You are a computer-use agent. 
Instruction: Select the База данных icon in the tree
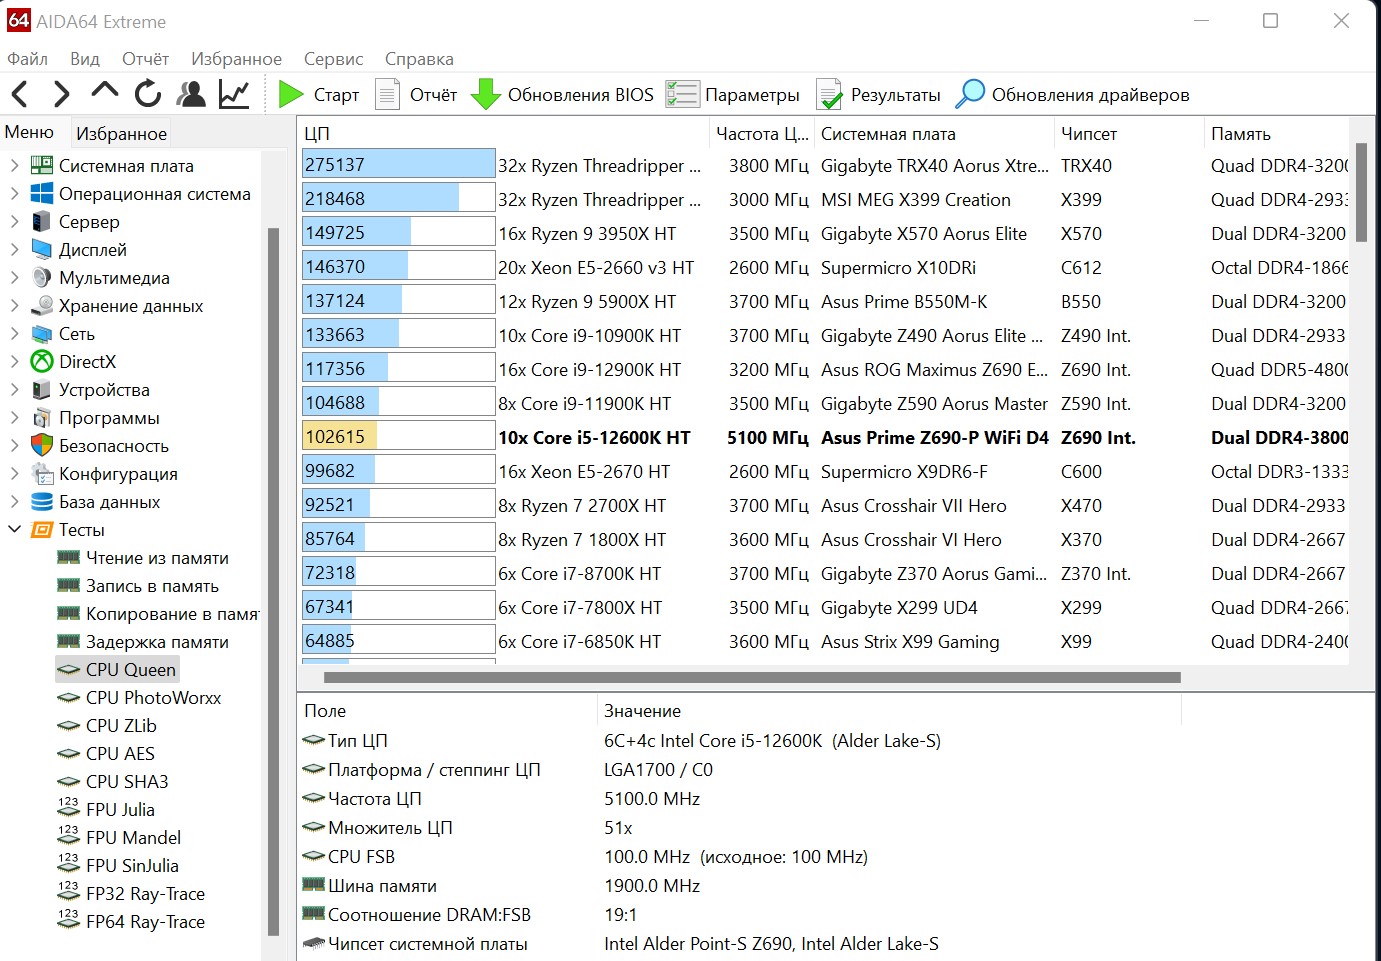[x=41, y=502]
